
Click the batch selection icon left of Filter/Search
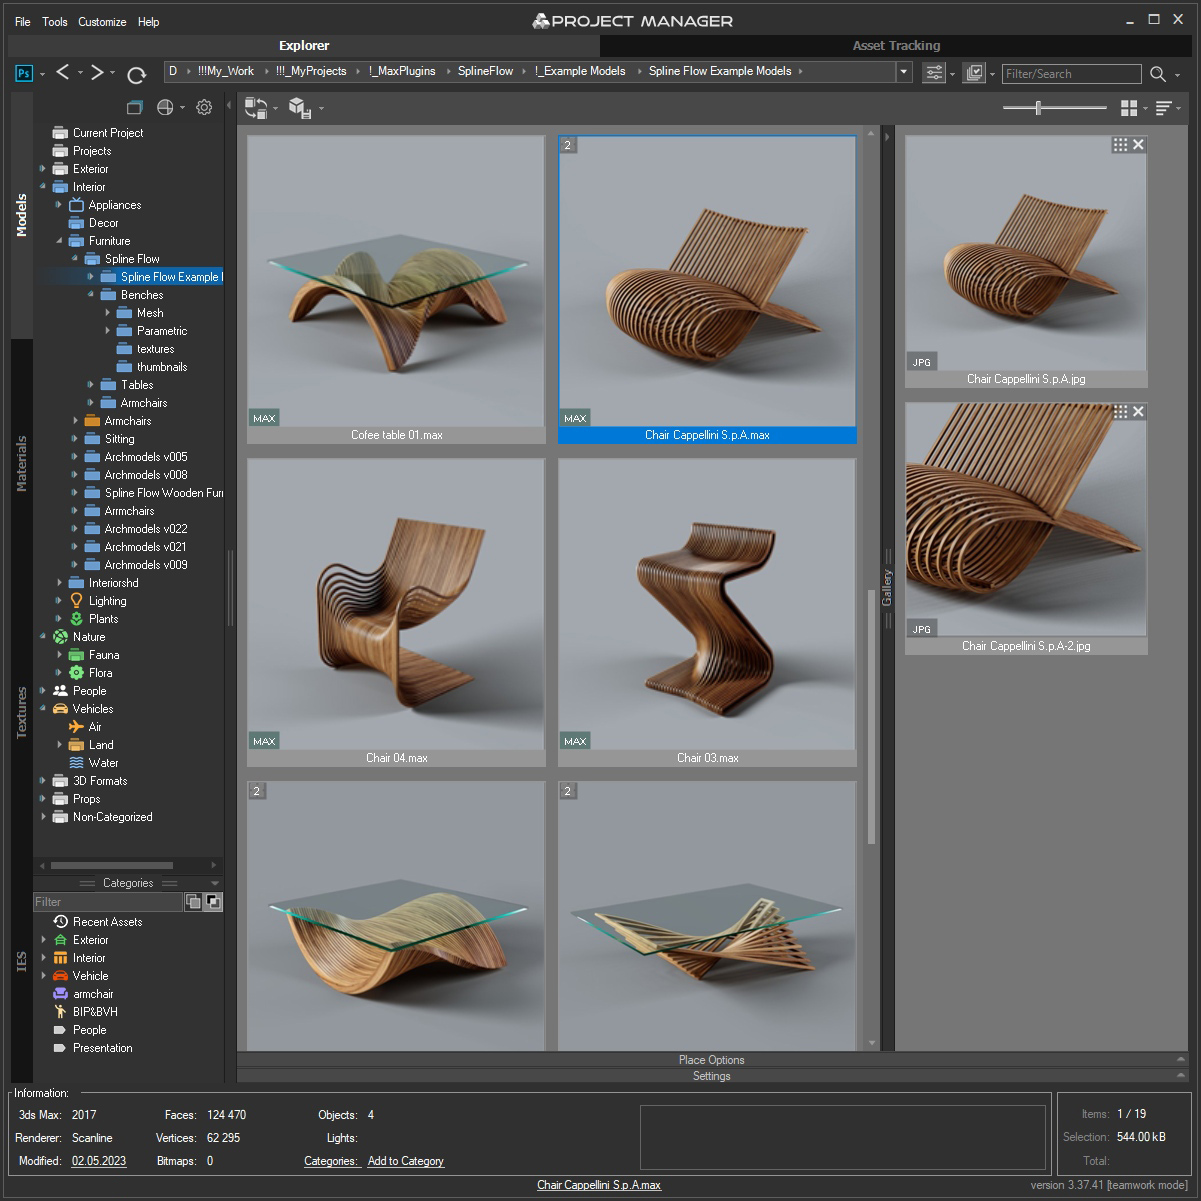tap(973, 72)
